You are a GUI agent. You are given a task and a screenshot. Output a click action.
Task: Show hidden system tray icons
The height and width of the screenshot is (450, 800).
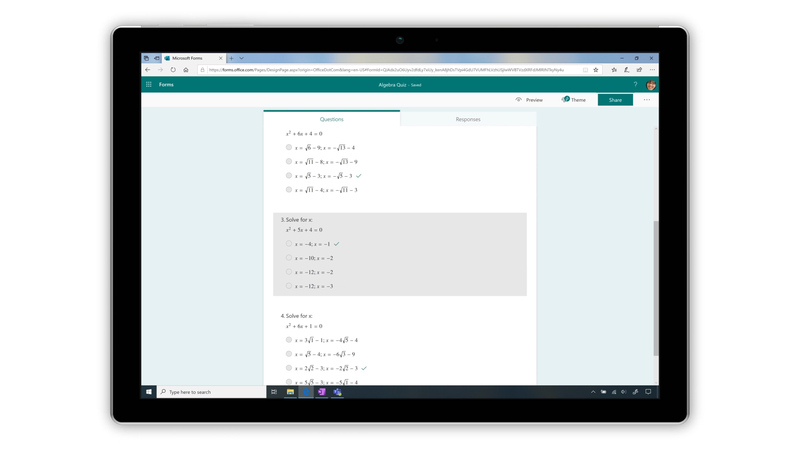pos(593,392)
